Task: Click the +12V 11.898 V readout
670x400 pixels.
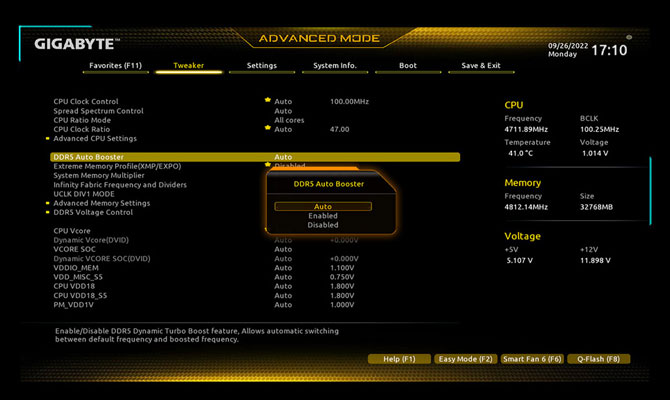Action: tap(595, 261)
